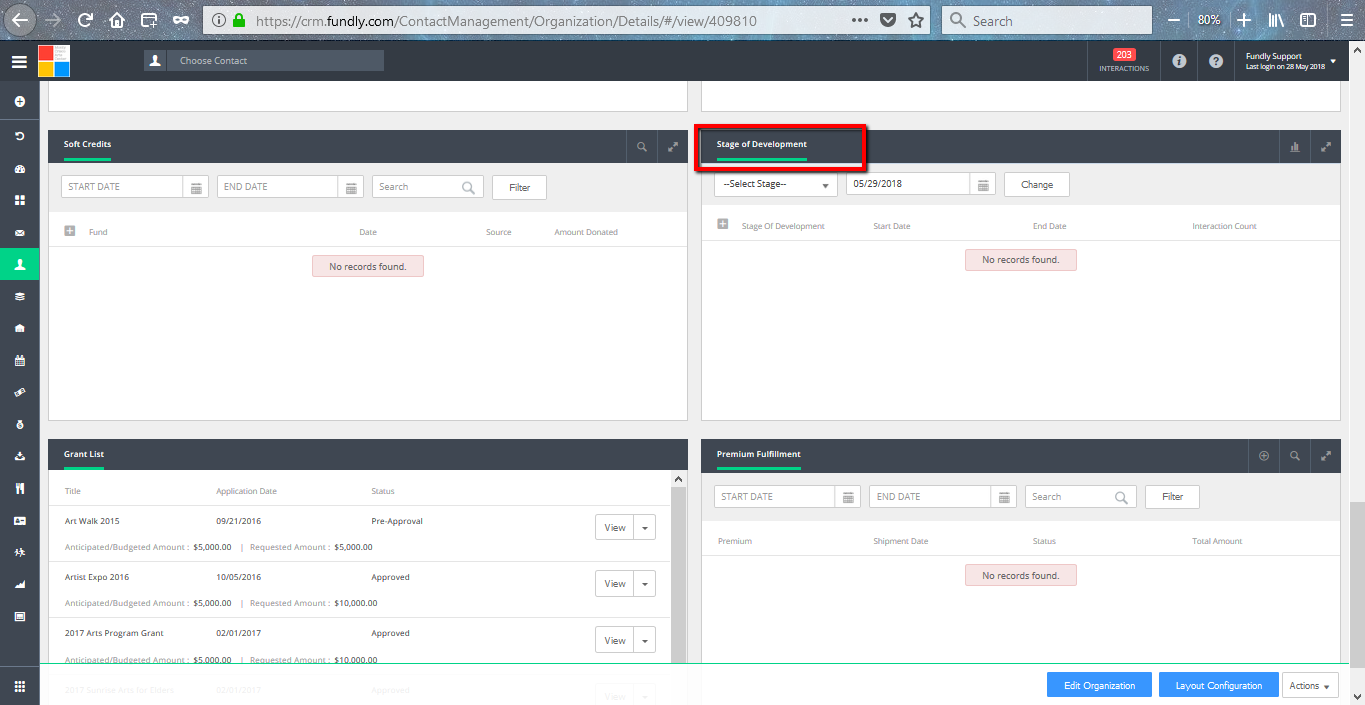
Task: Select the Stage of Development panel tab
Action: pos(762,145)
